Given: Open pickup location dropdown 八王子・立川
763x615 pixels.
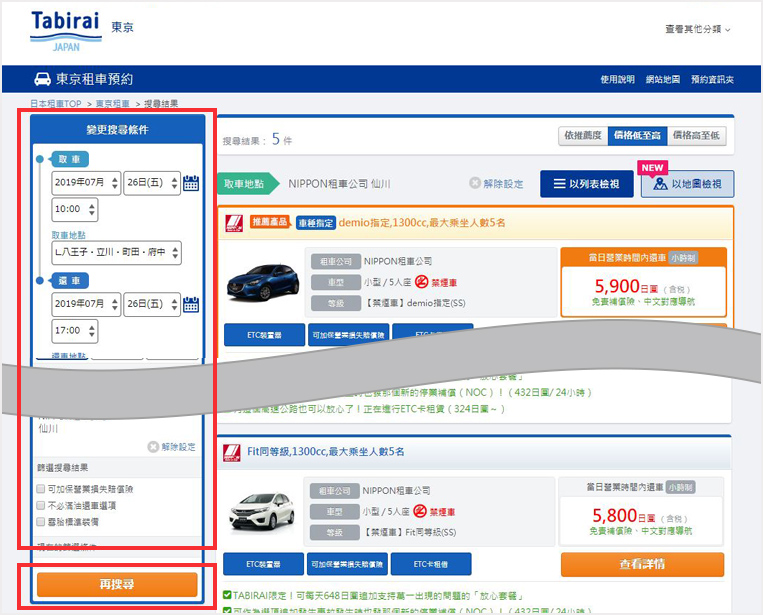Looking at the screenshot, I should tap(116, 253).
